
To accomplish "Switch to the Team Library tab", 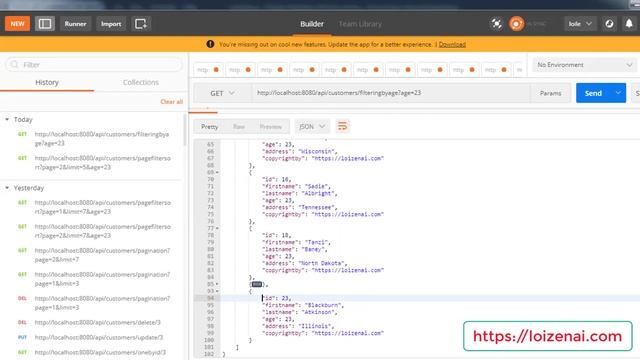I will (x=360, y=24).
